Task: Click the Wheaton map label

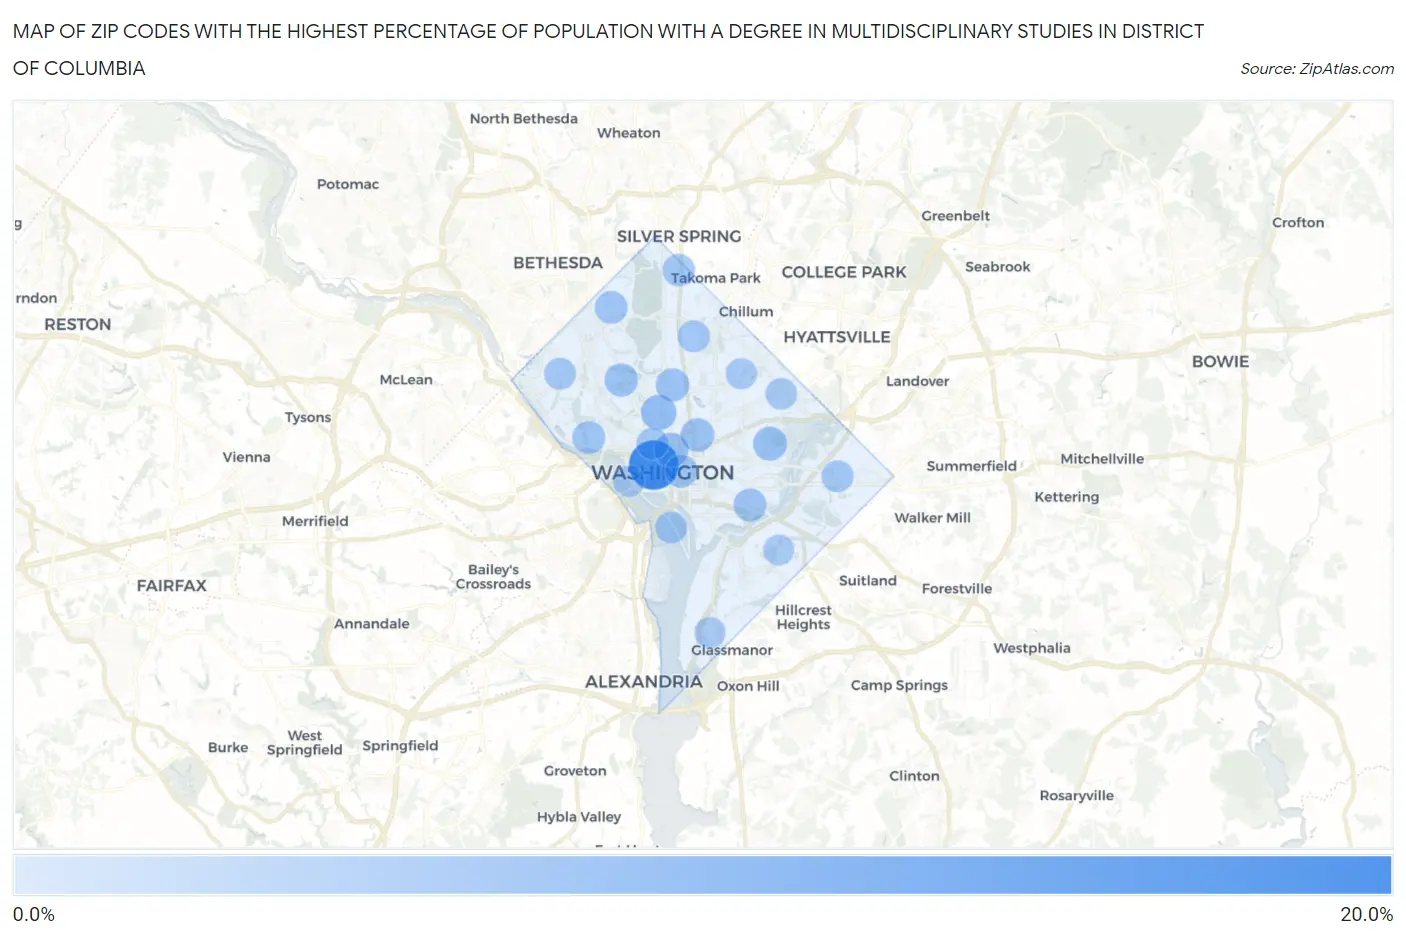Action: coord(629,133)
